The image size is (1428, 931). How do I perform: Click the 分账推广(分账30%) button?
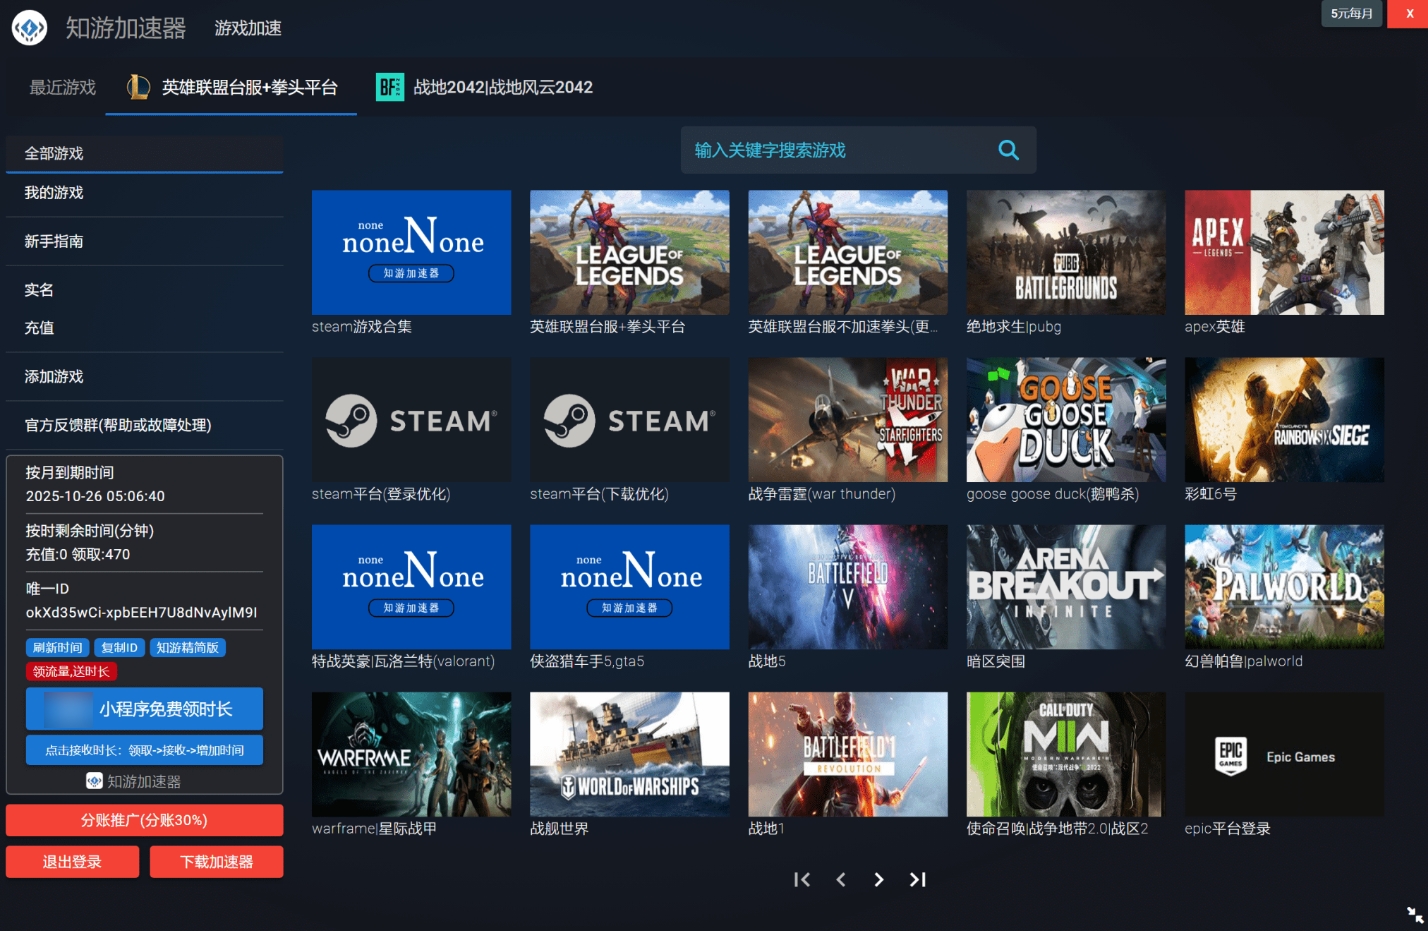(x=144, y=821)
